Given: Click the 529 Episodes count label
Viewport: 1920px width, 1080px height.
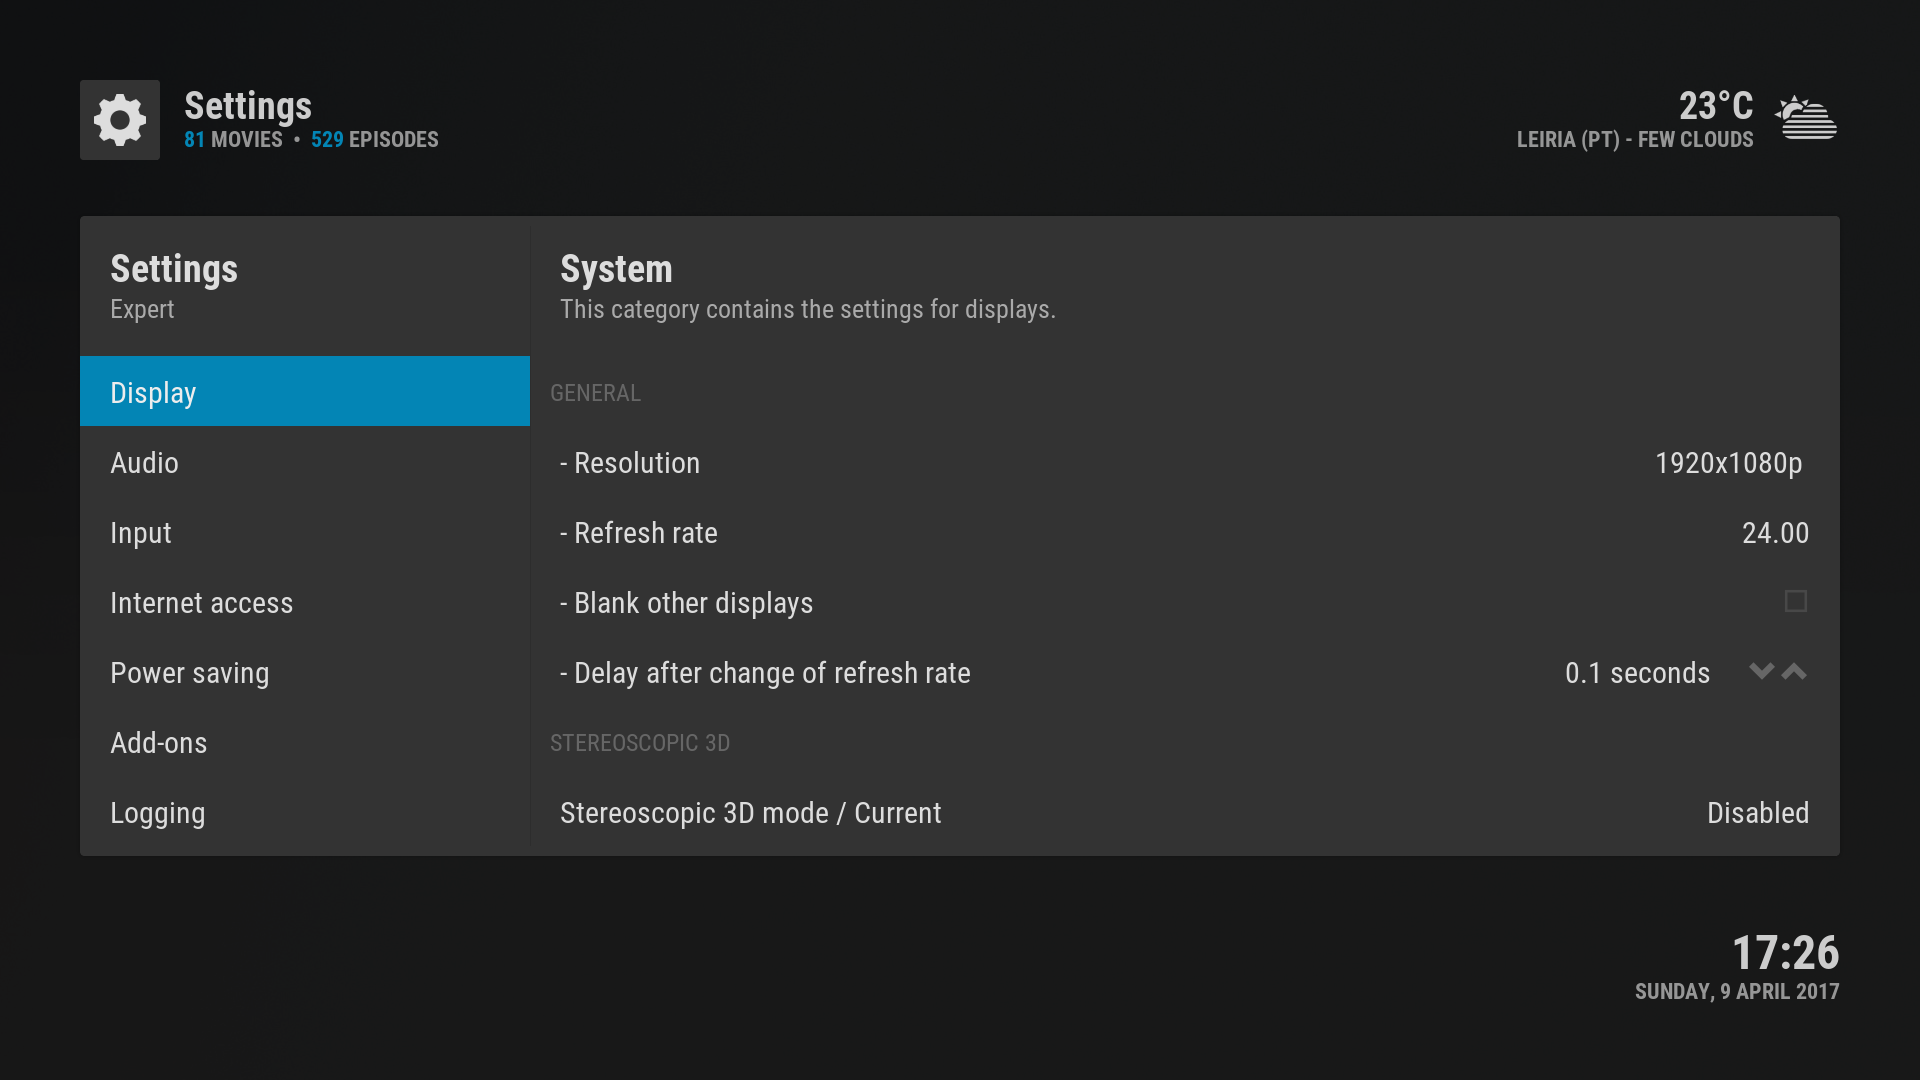Looking at the screenshot, I should click(x=374, y=140).
